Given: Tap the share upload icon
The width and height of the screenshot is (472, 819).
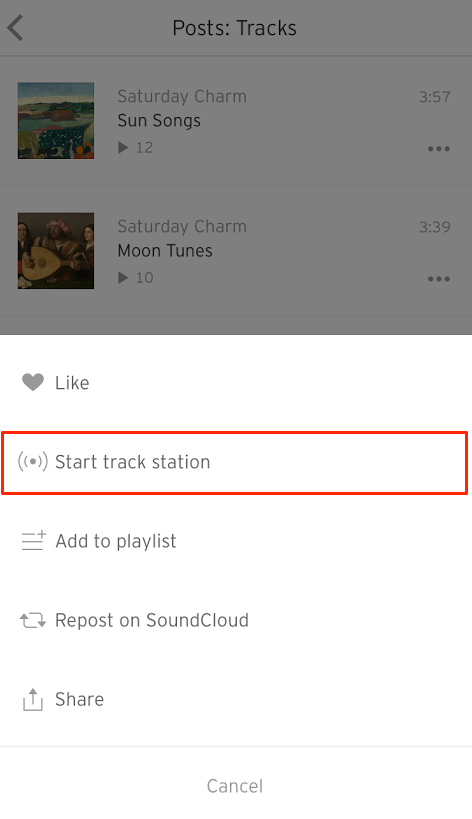Looking at the screenshot, I should 33,699.
